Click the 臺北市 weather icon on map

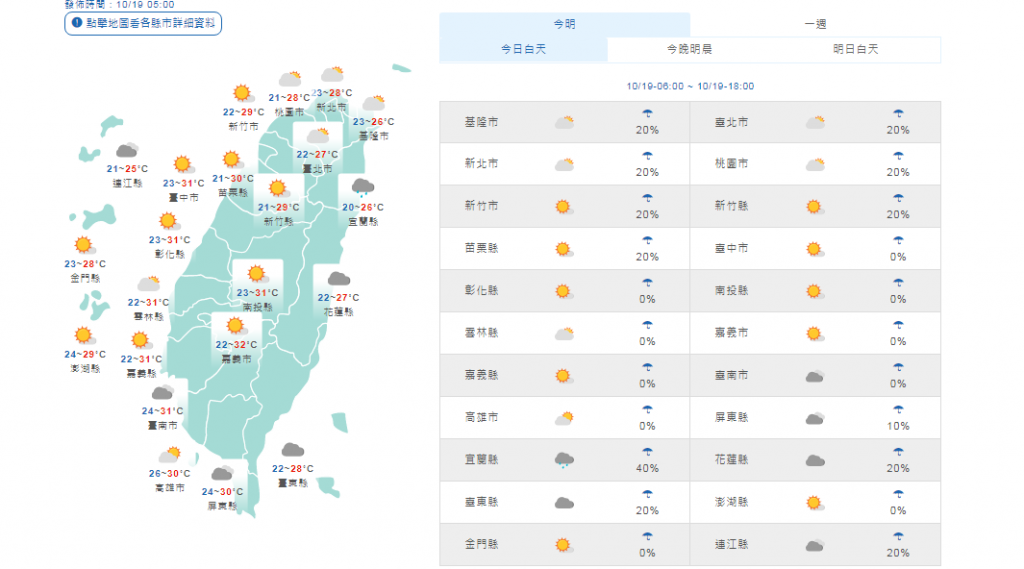[x=318, y=135]
